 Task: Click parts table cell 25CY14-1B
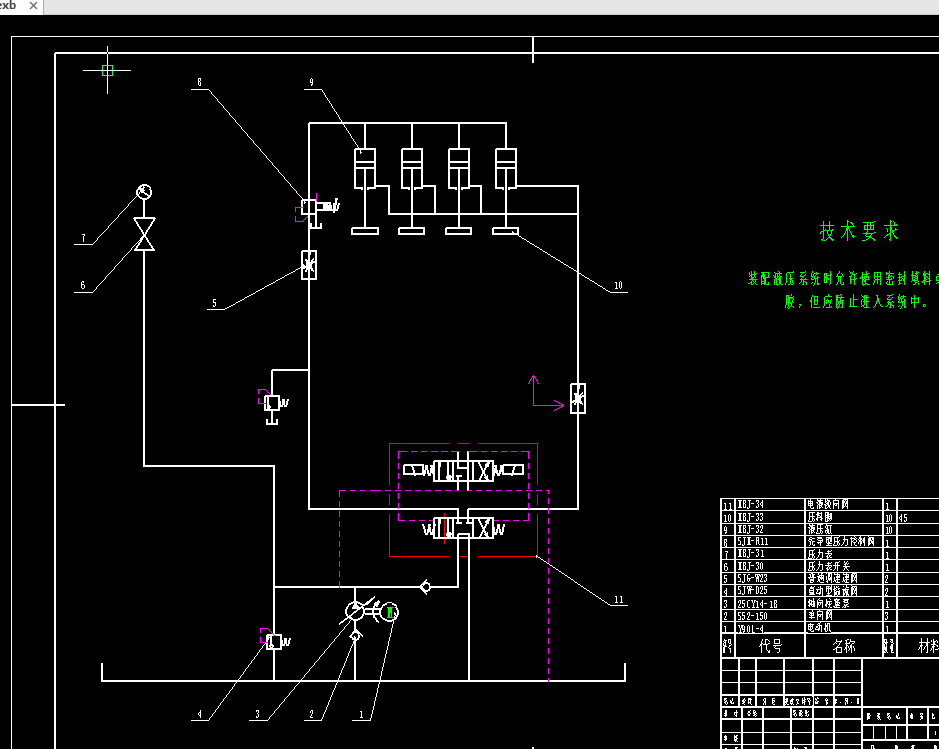coord(770,604)
